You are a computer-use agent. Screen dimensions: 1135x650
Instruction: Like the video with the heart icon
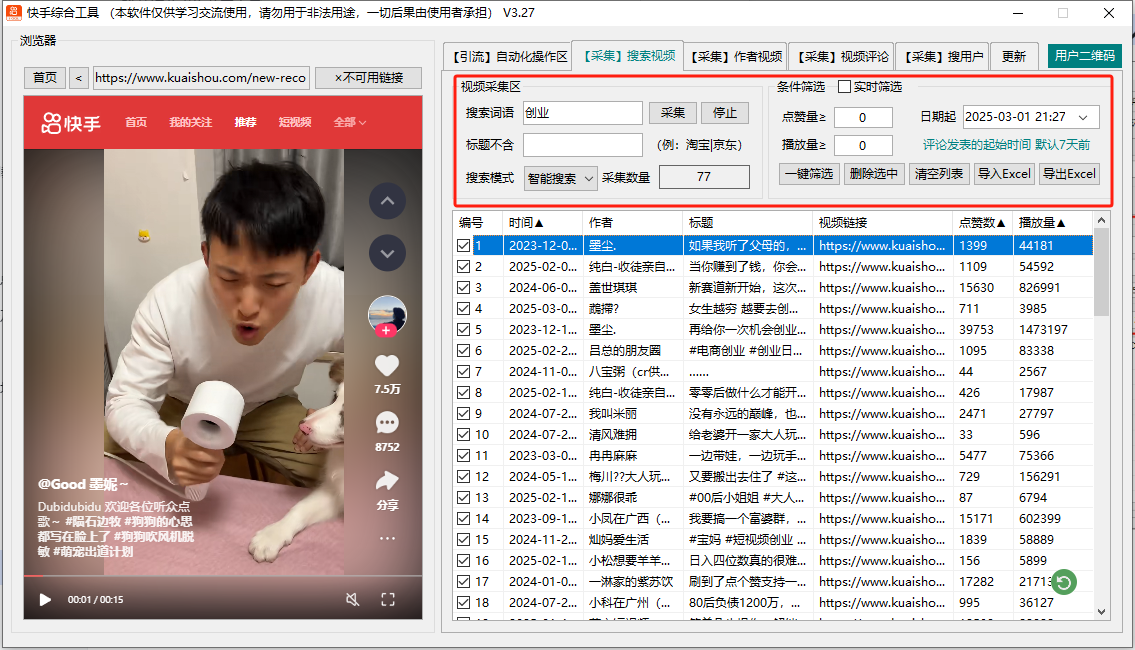pos(387,367)
